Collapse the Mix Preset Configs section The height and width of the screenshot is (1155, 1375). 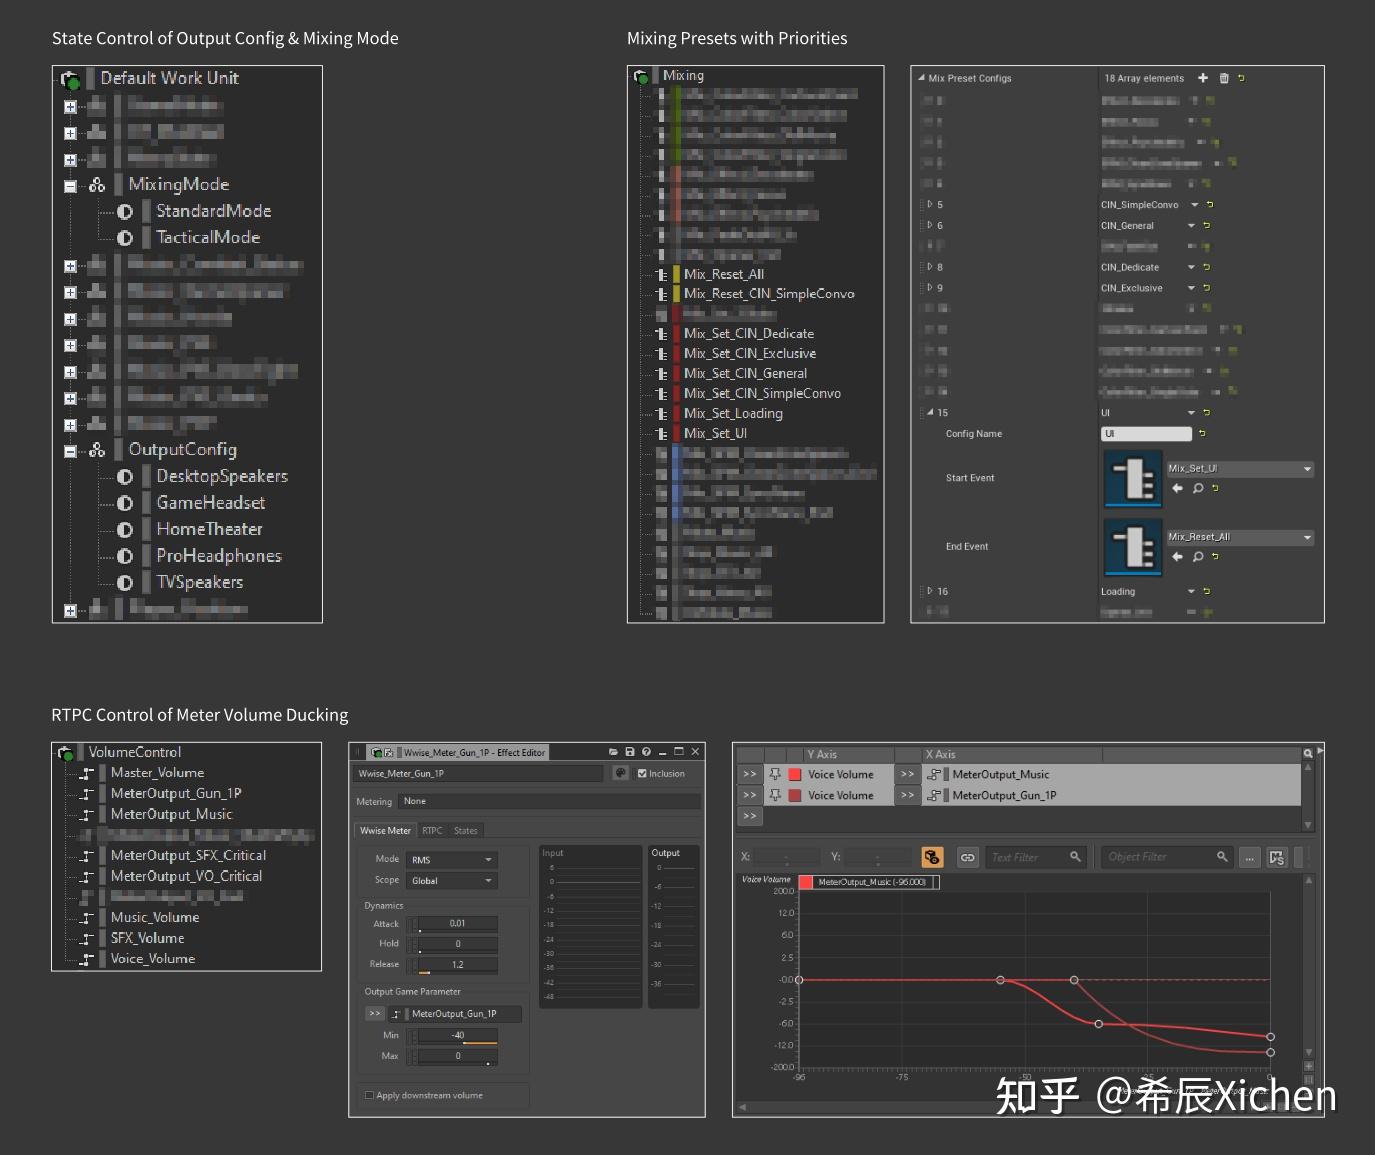click(x=921, y=78)
